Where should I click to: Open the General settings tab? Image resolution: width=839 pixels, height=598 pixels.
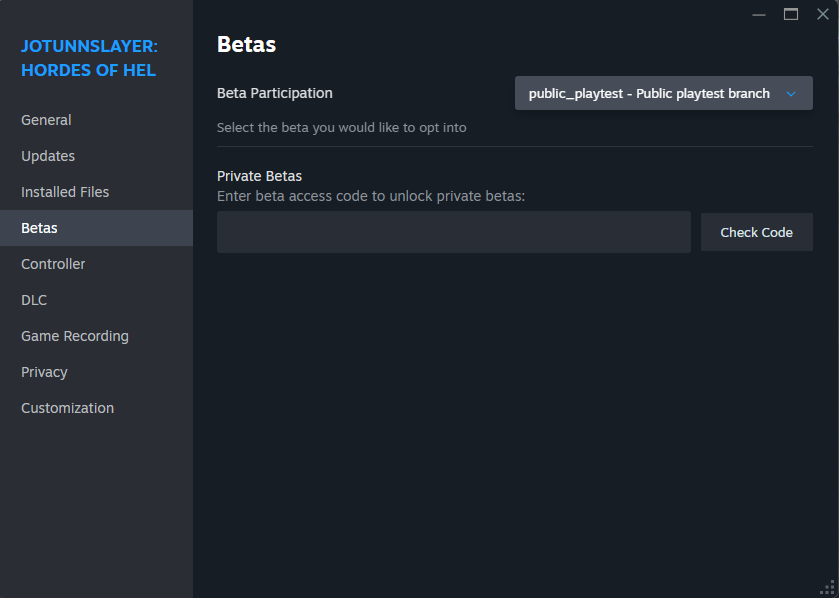[96, 120]
